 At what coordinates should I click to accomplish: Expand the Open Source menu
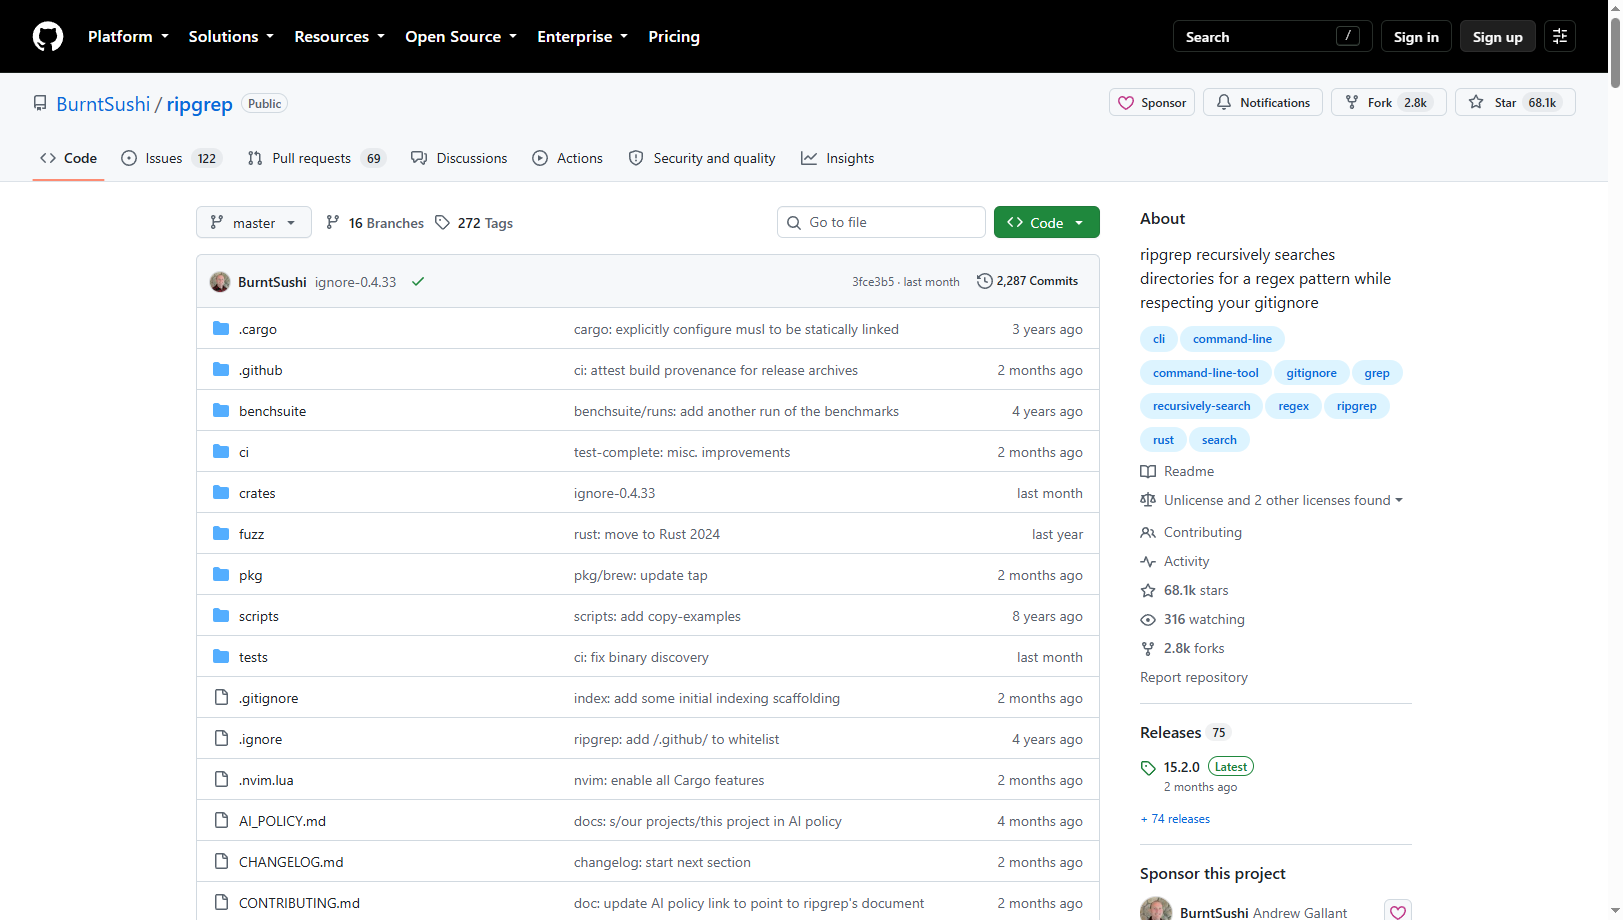(461, 37)
